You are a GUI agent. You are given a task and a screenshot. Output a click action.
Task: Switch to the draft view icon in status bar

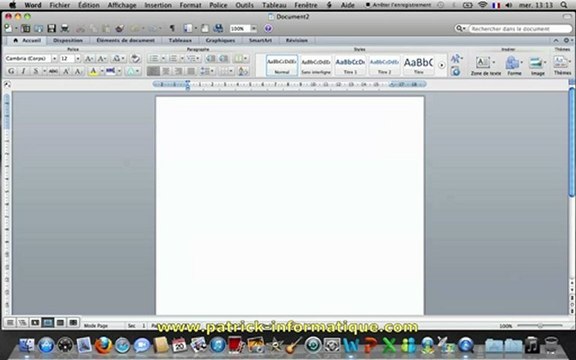point(10,323)
